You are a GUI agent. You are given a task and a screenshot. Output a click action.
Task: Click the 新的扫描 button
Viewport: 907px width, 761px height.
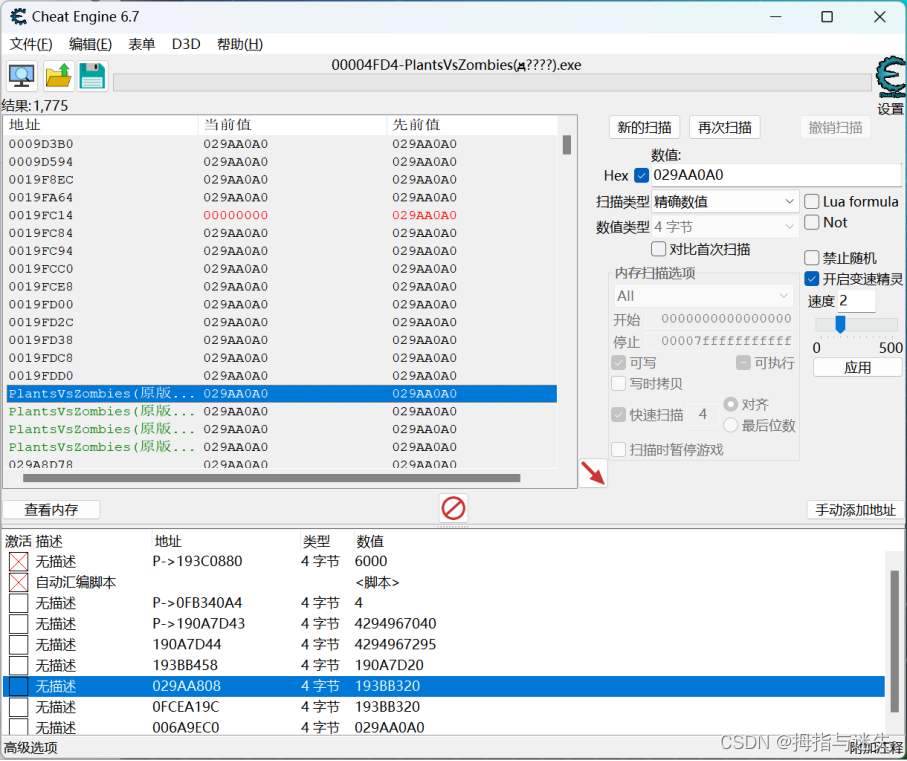pyautogui.click(x=644, y=127)
